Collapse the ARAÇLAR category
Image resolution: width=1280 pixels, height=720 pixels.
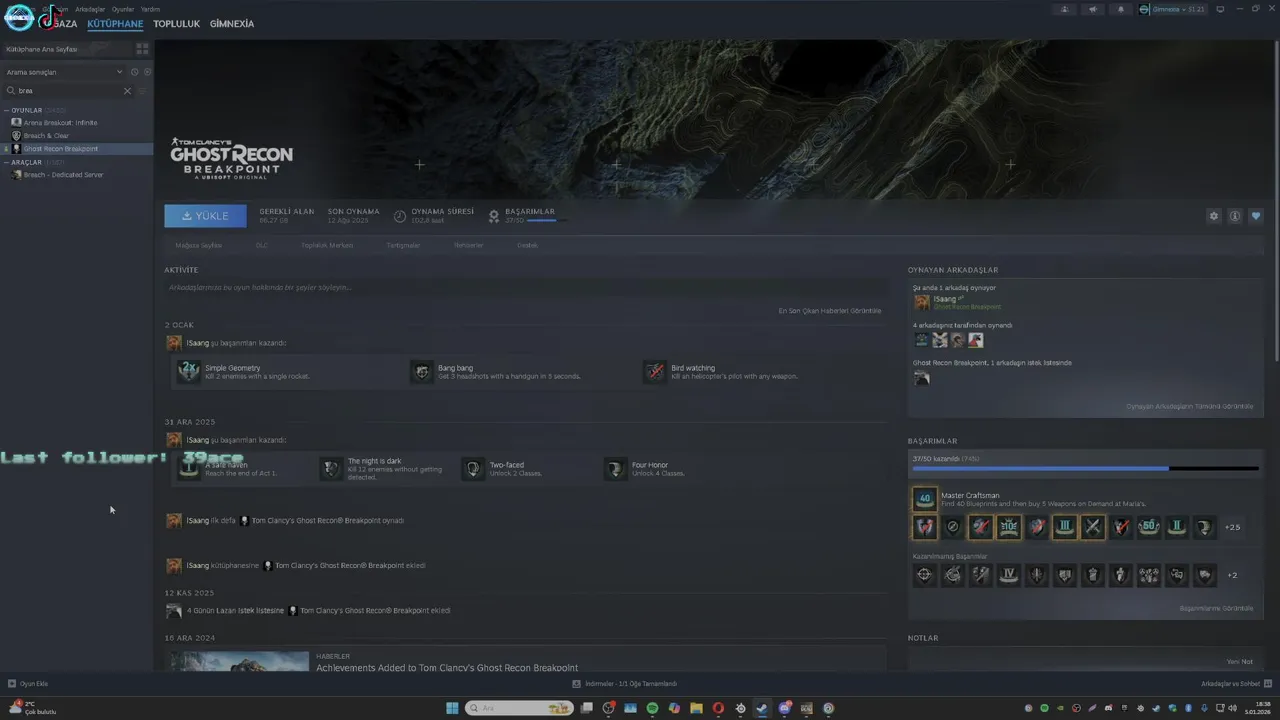(x=7, y=162)
